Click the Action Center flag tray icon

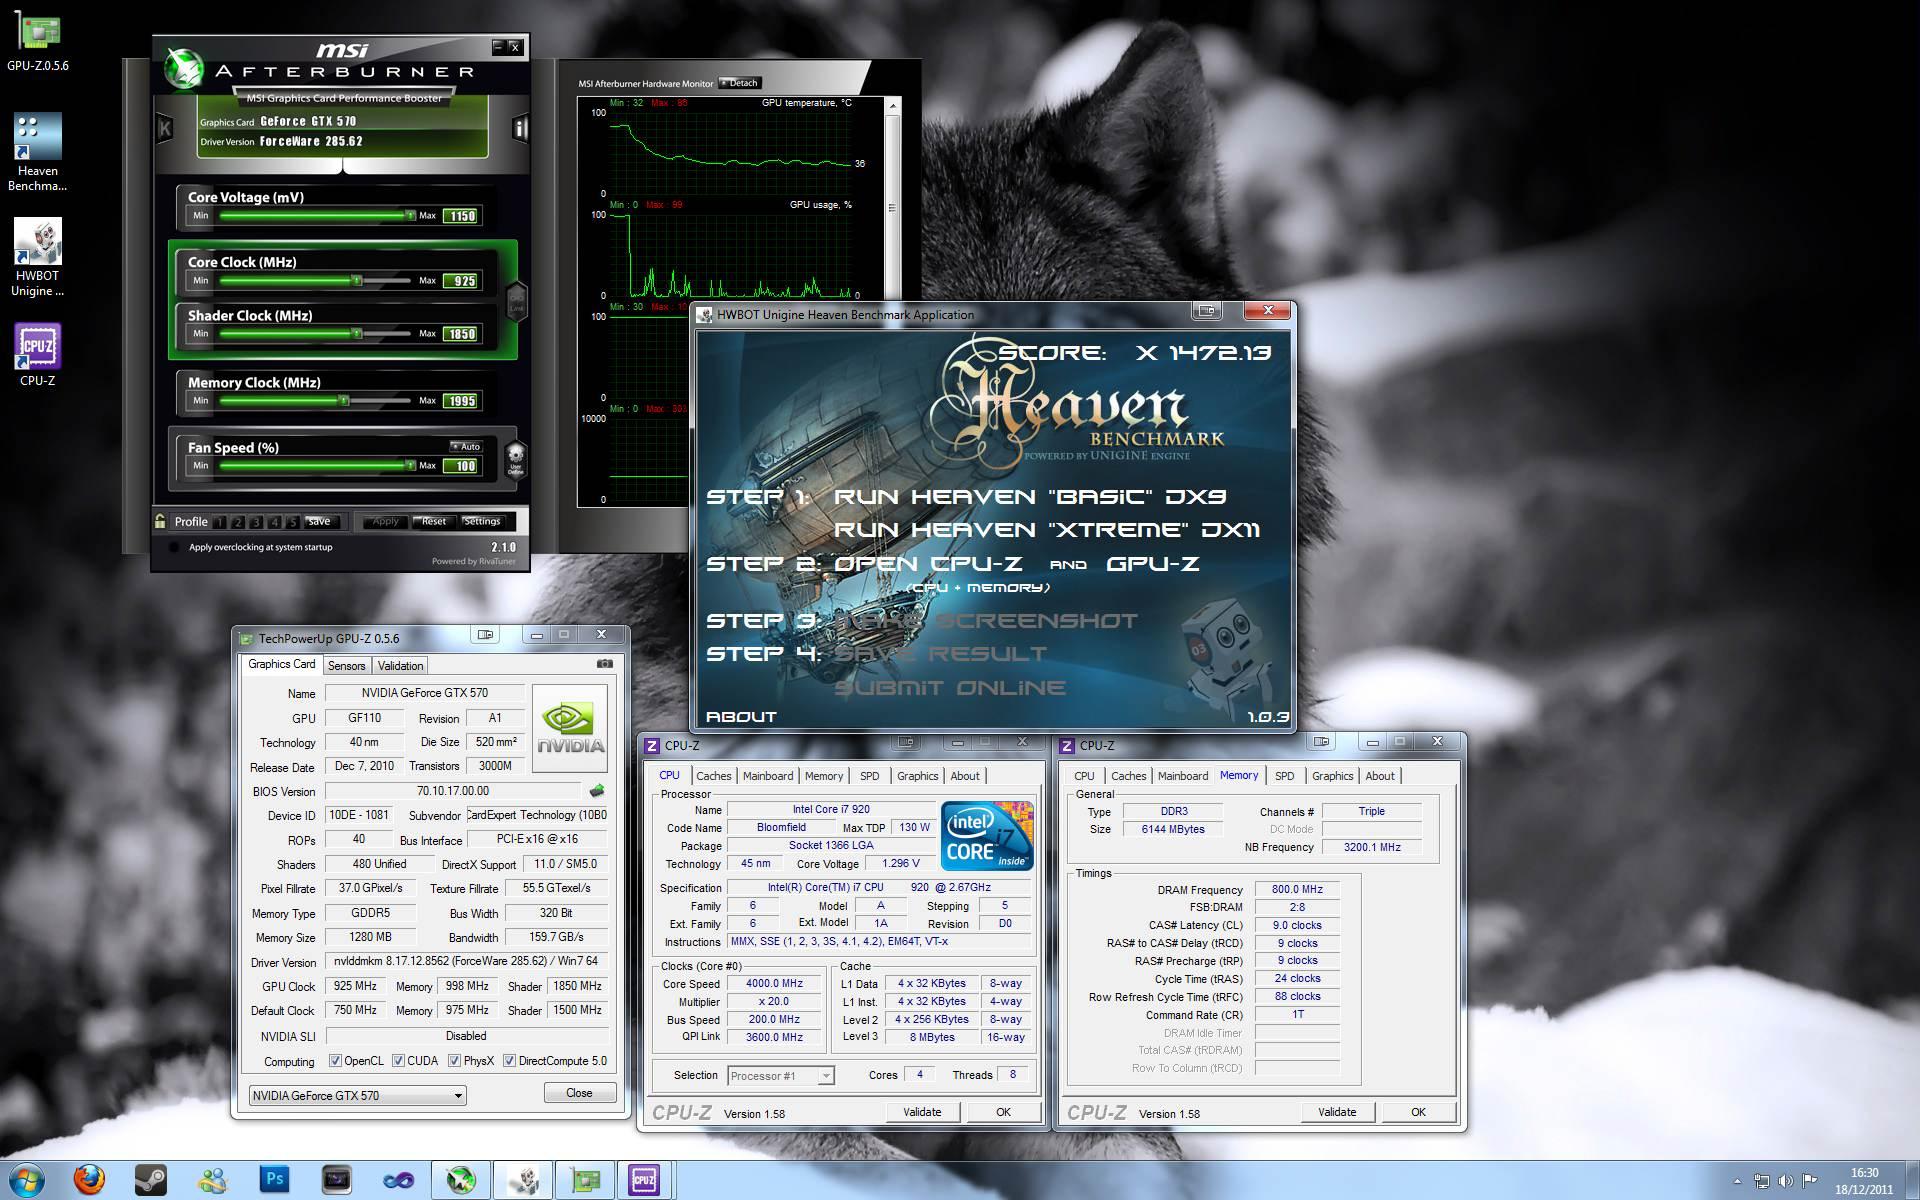pyautogui.click(x=1810, y=1181)
